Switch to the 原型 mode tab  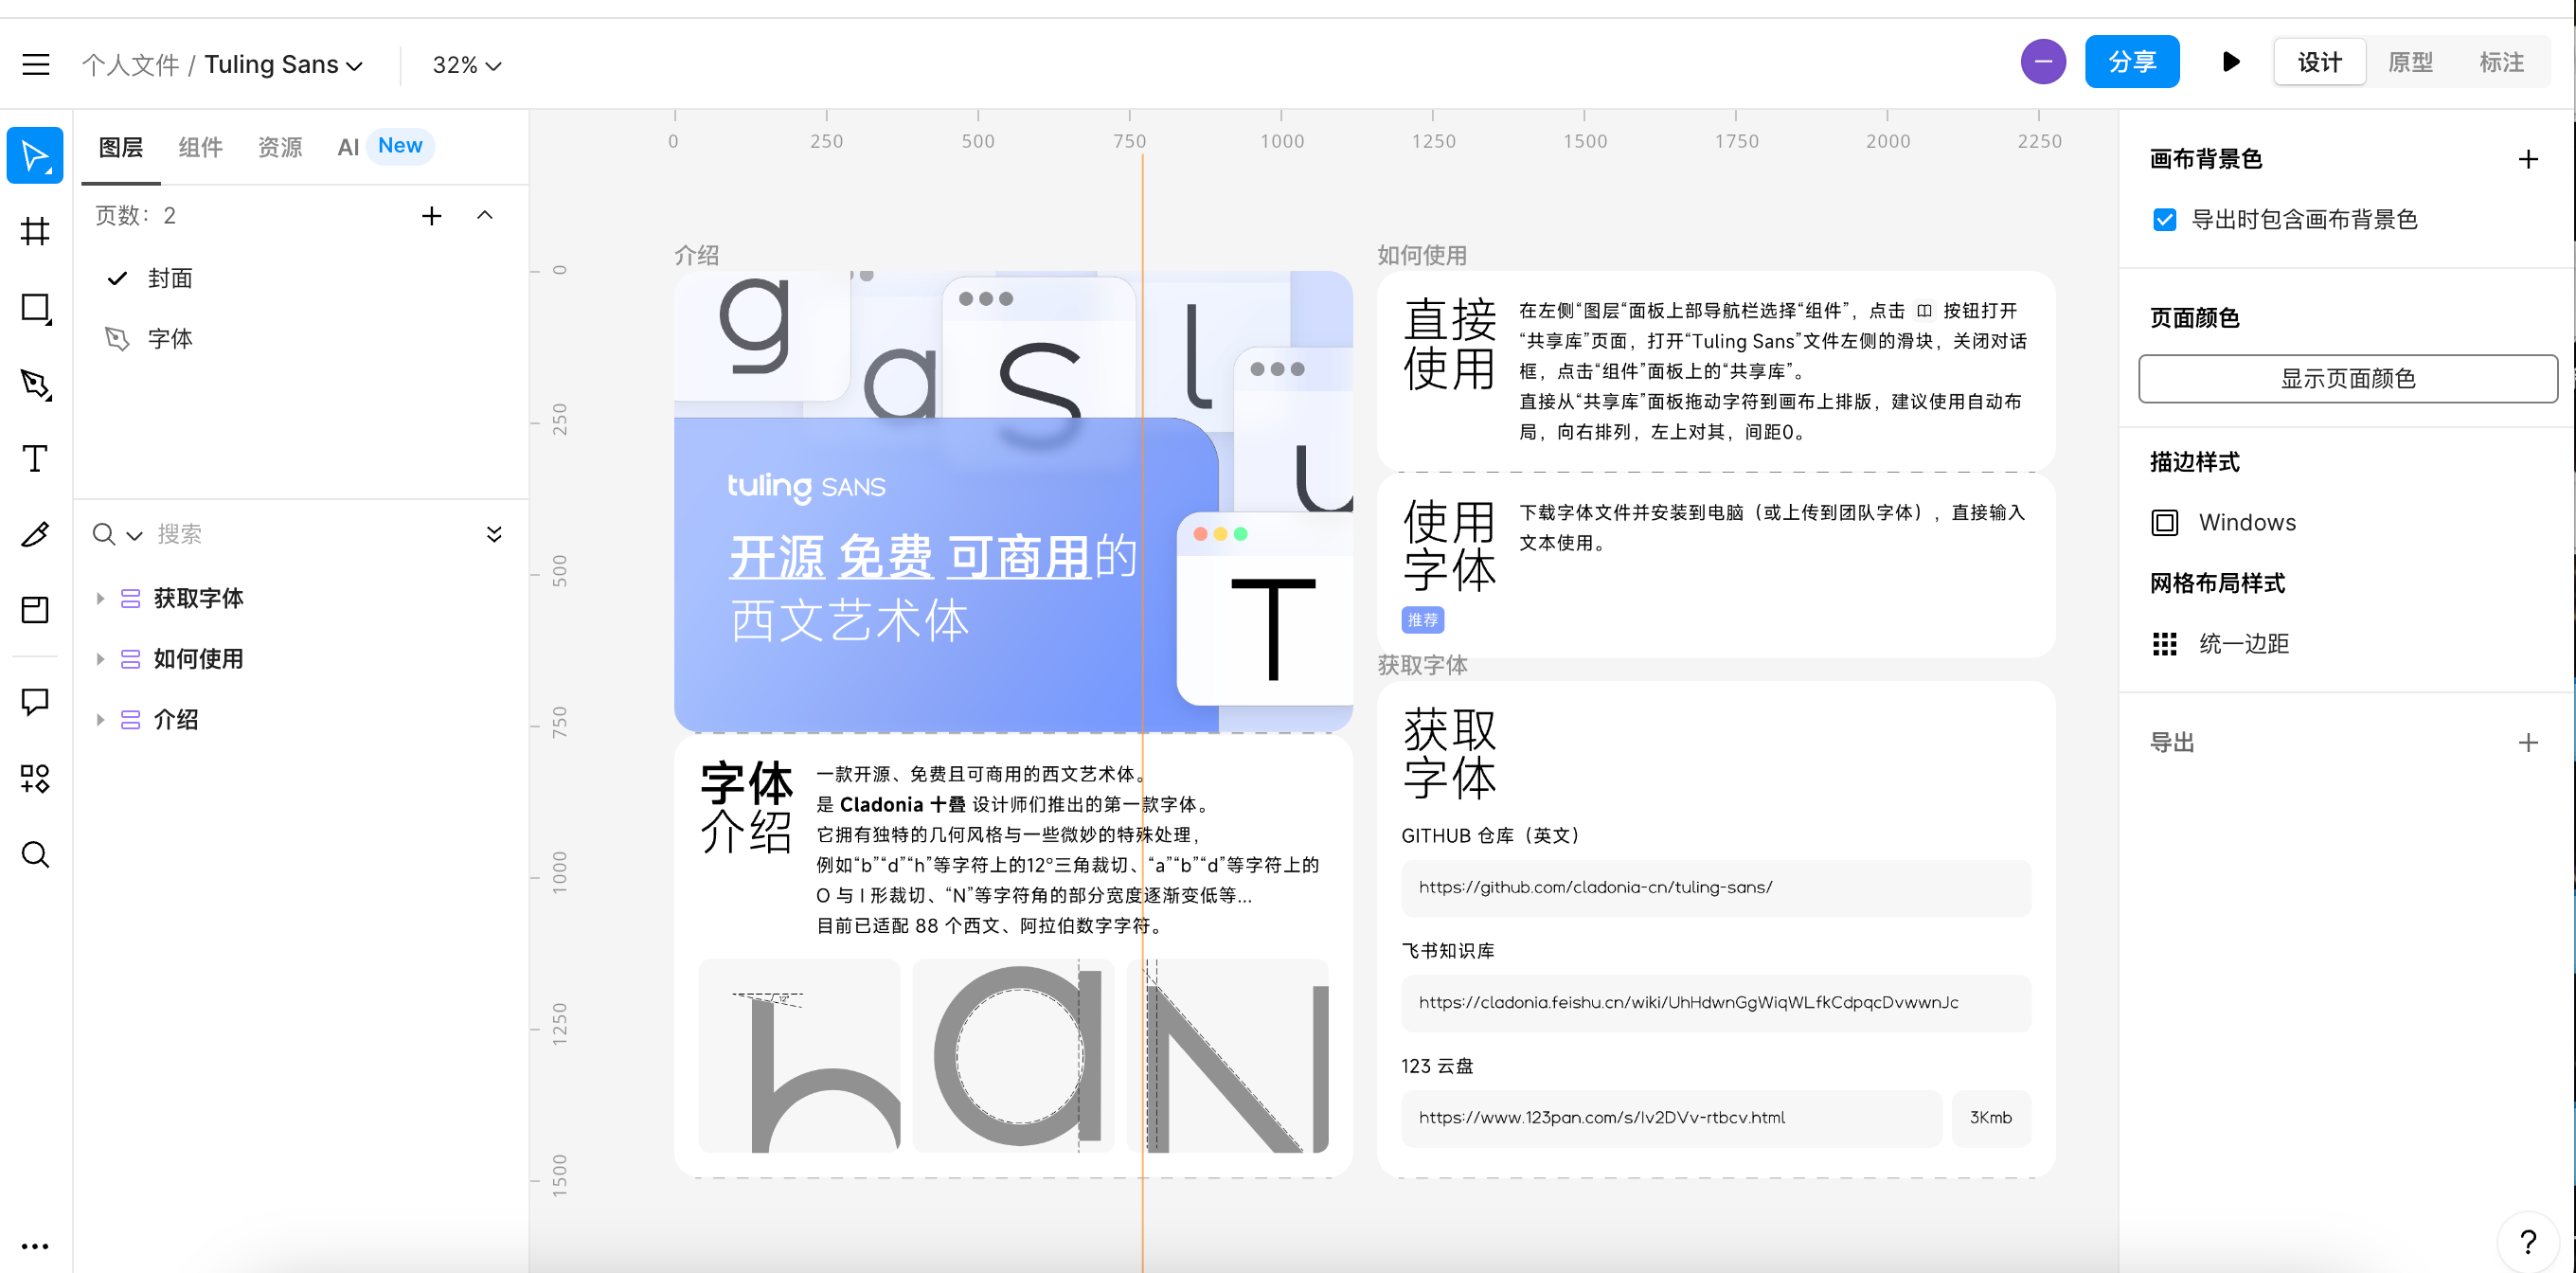point(2410,62)
